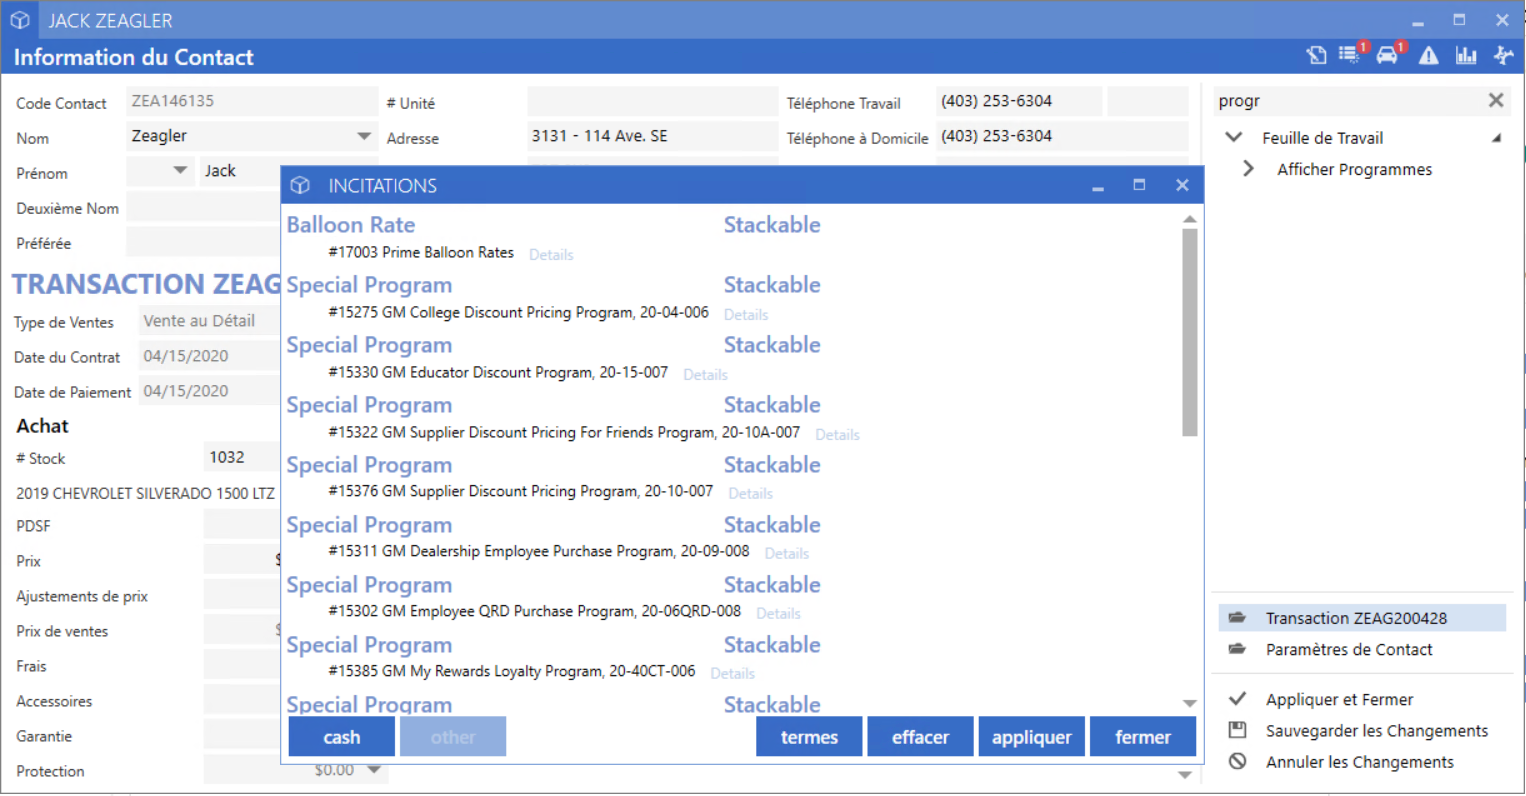Image resolution: width=1526 pixels, height=796 pixels.
Task: Click the Adresse field 3131 - 114 Ave. SE
Action: (x=653, y=136)
